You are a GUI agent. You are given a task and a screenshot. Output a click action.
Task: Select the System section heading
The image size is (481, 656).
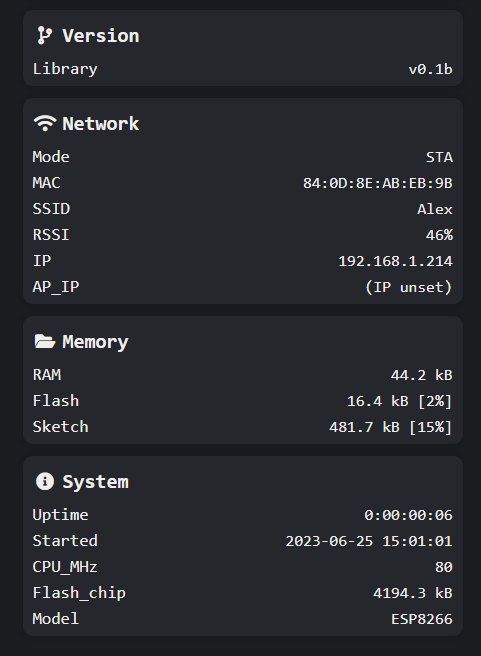95,482
